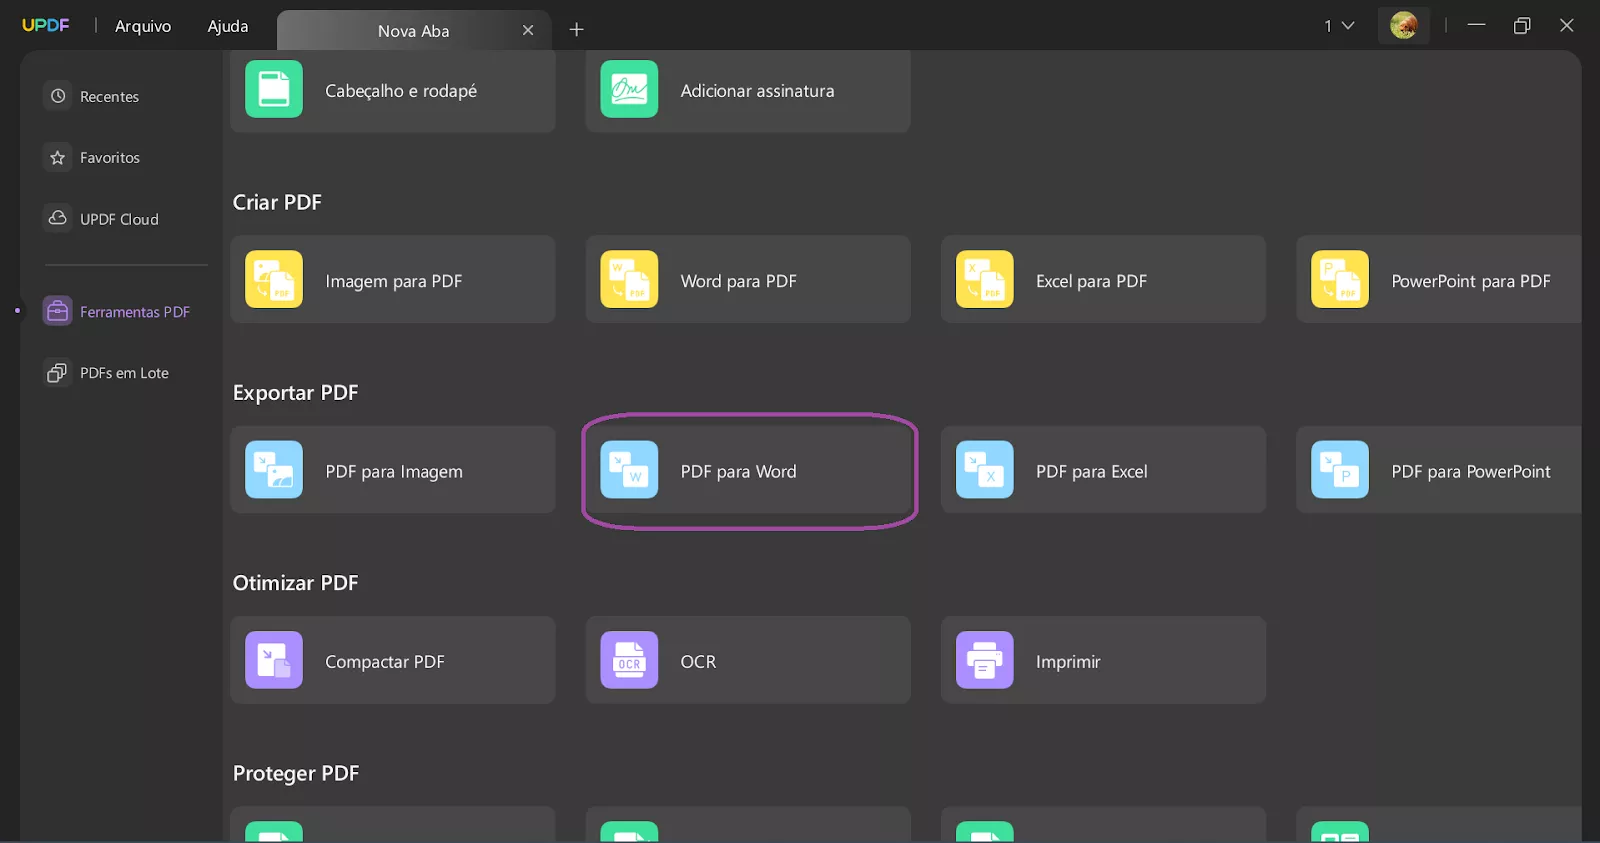The image size is (1600, 843).
Task: Add a new tab with plus button
Action: pos(576,30)
